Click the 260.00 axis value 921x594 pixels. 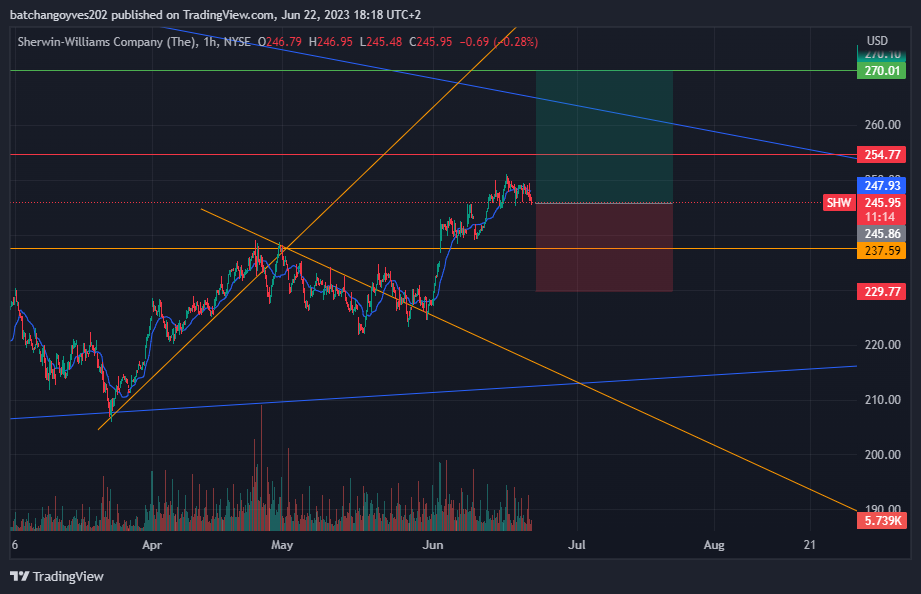coord(882,125)
